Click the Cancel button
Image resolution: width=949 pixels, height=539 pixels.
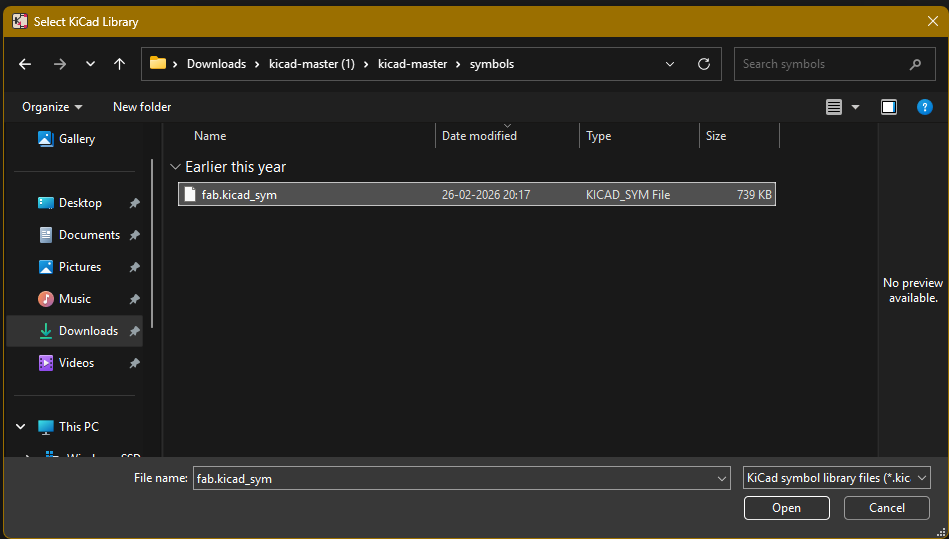coord(887,508)
